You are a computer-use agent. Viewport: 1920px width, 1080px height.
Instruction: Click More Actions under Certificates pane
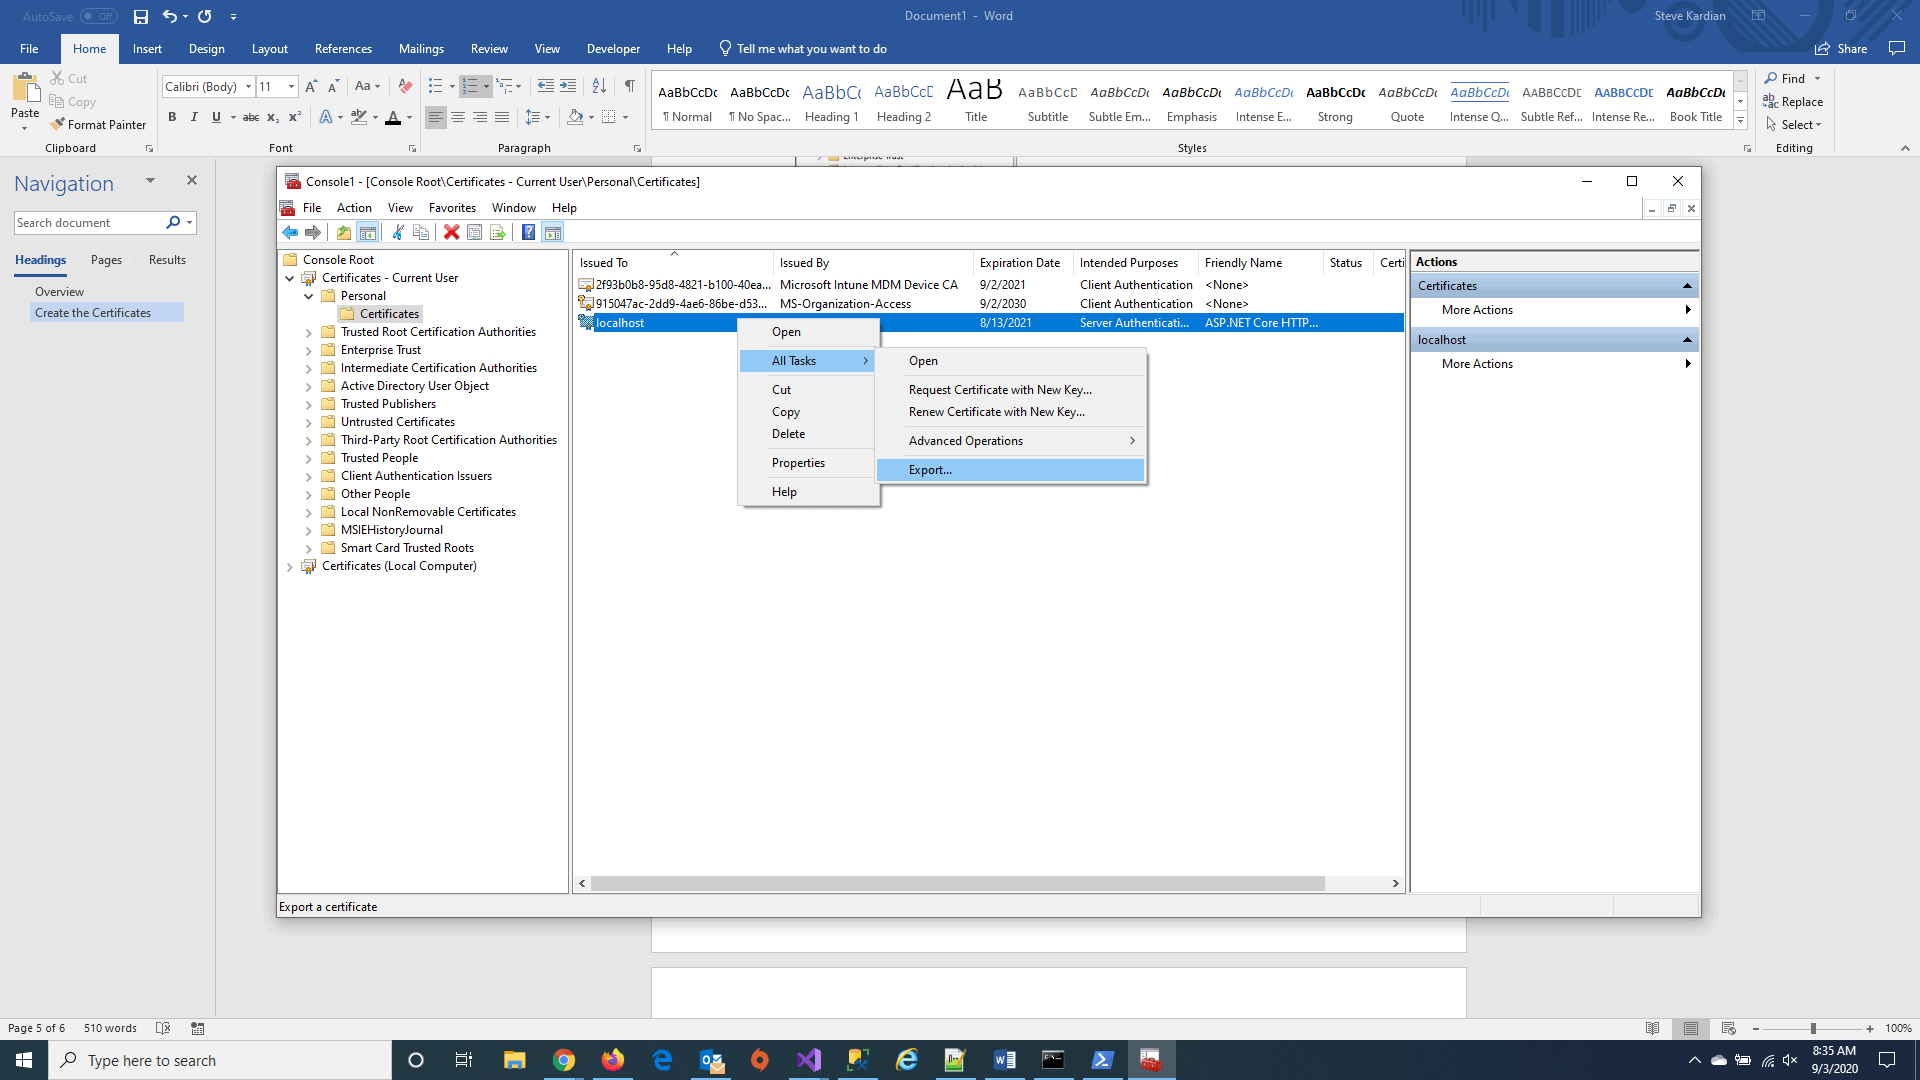click(1477, 310)
